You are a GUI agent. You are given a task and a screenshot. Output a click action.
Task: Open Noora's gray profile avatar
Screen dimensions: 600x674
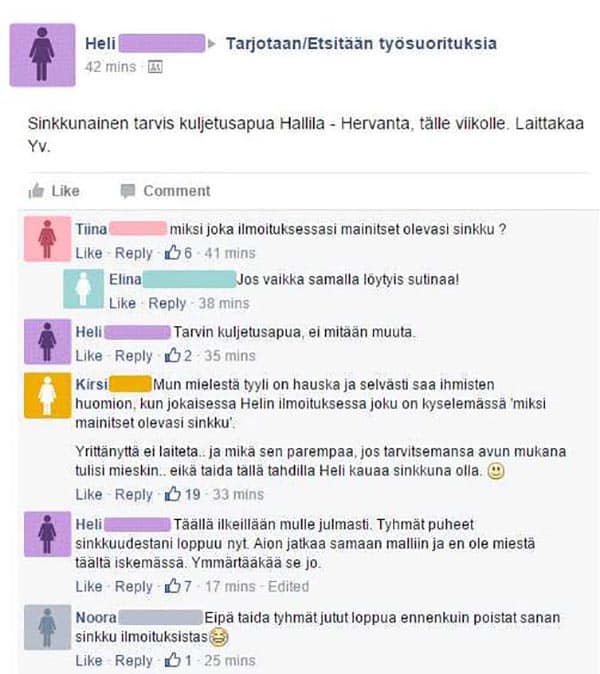(x=47, y=627)
